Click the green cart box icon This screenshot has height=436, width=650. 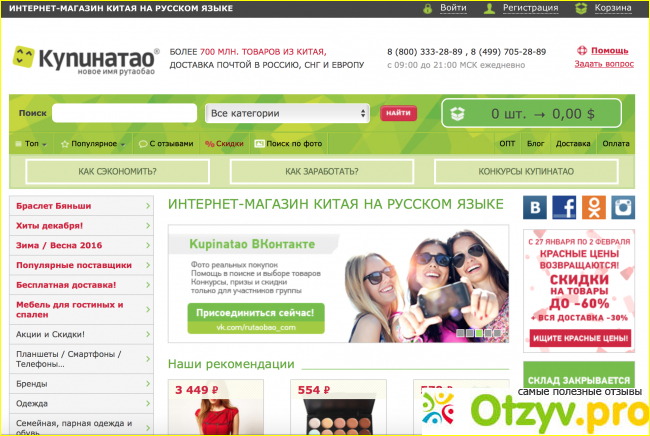[x=458, y=114]
